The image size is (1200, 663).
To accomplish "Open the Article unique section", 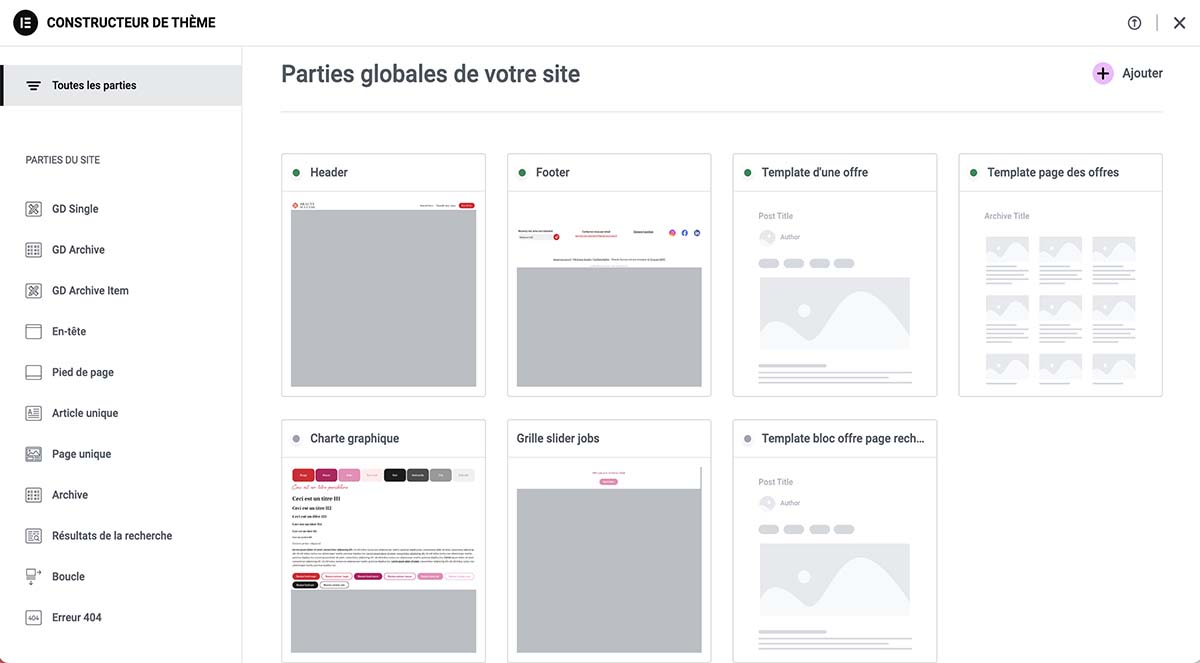I will click(x=85, y=413).
